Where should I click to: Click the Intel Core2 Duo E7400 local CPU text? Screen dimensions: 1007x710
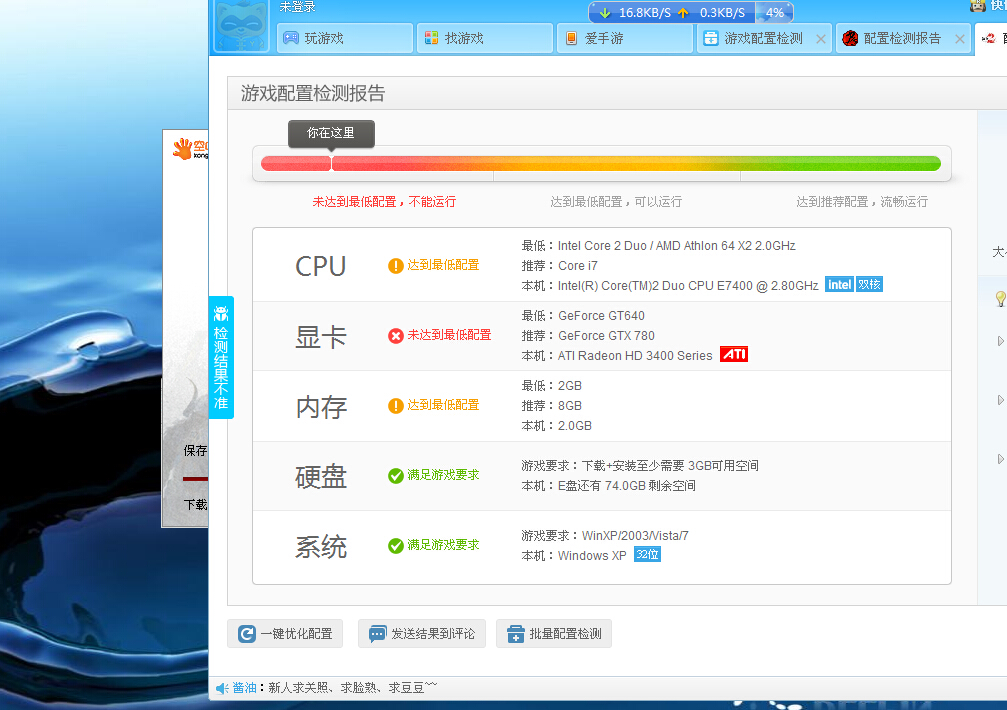point(688,286)
